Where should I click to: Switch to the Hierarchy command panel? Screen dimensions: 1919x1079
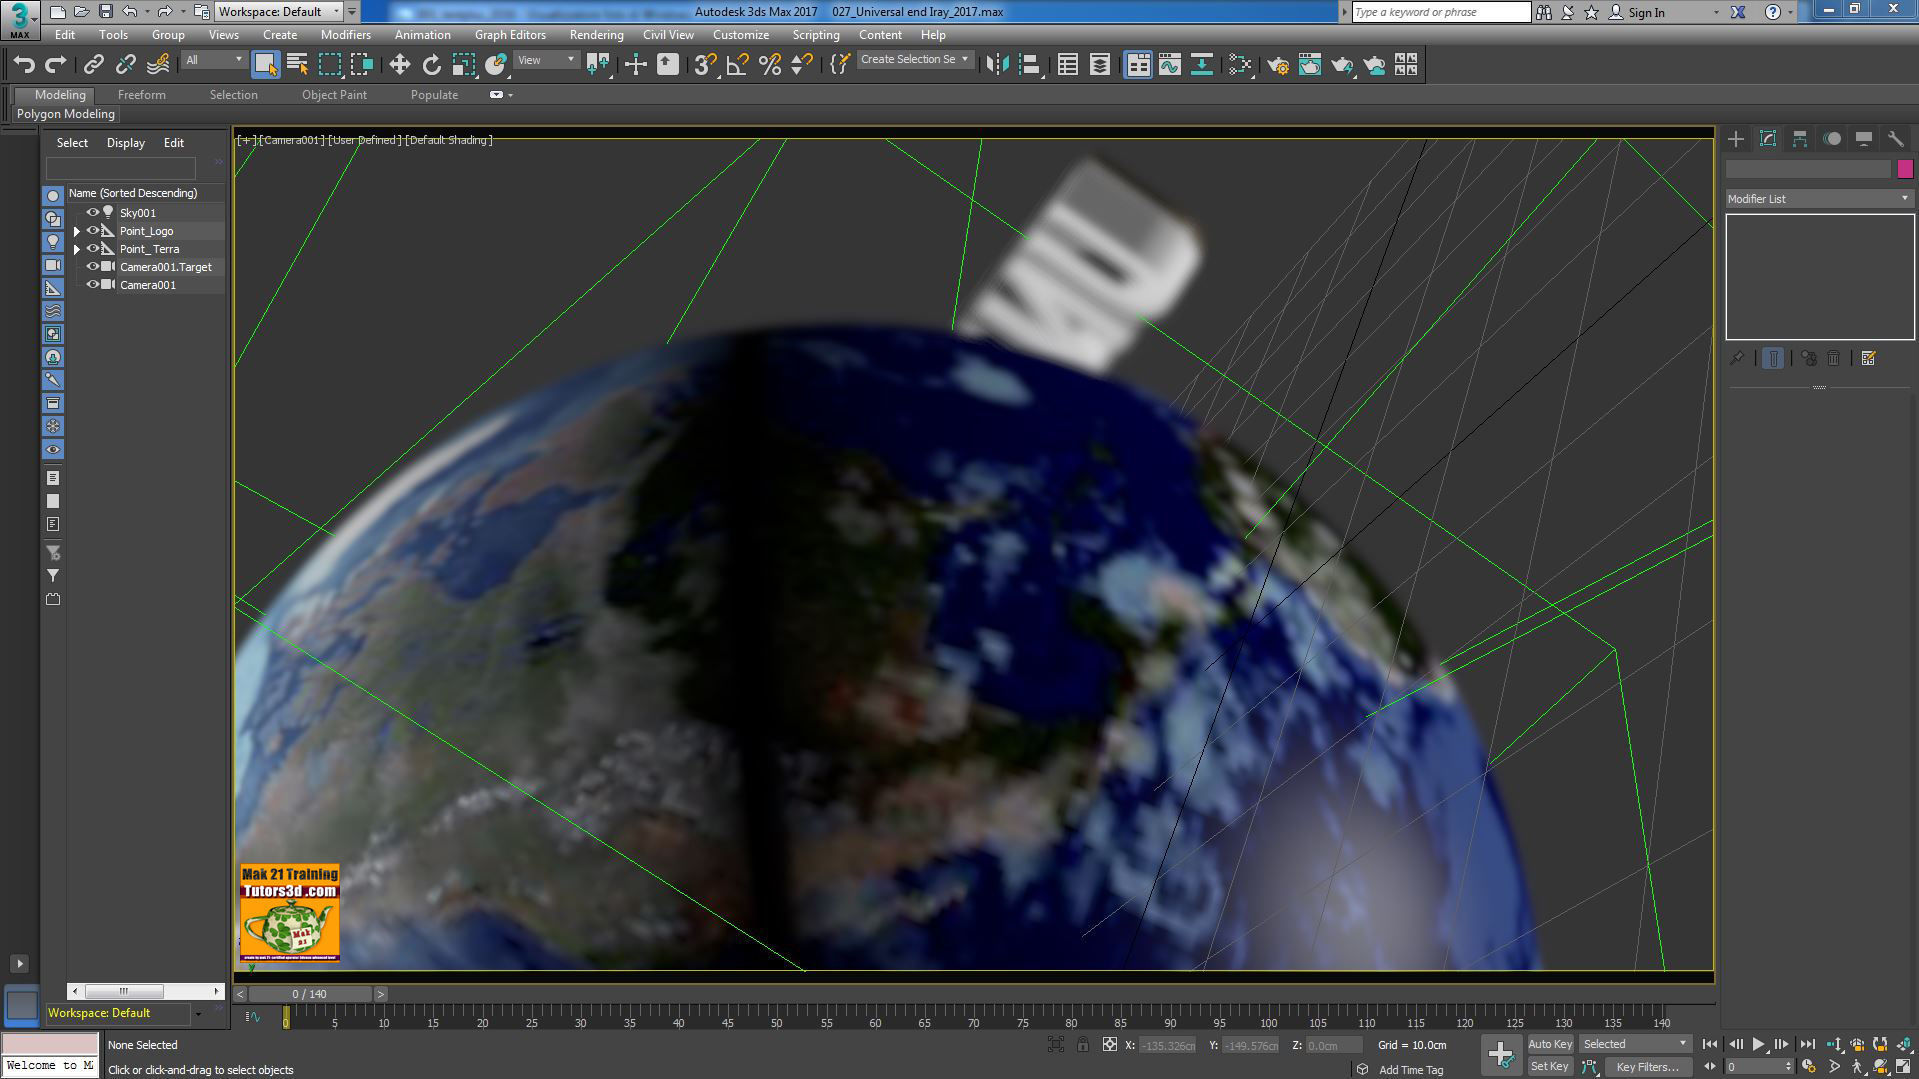(1800, 139)
